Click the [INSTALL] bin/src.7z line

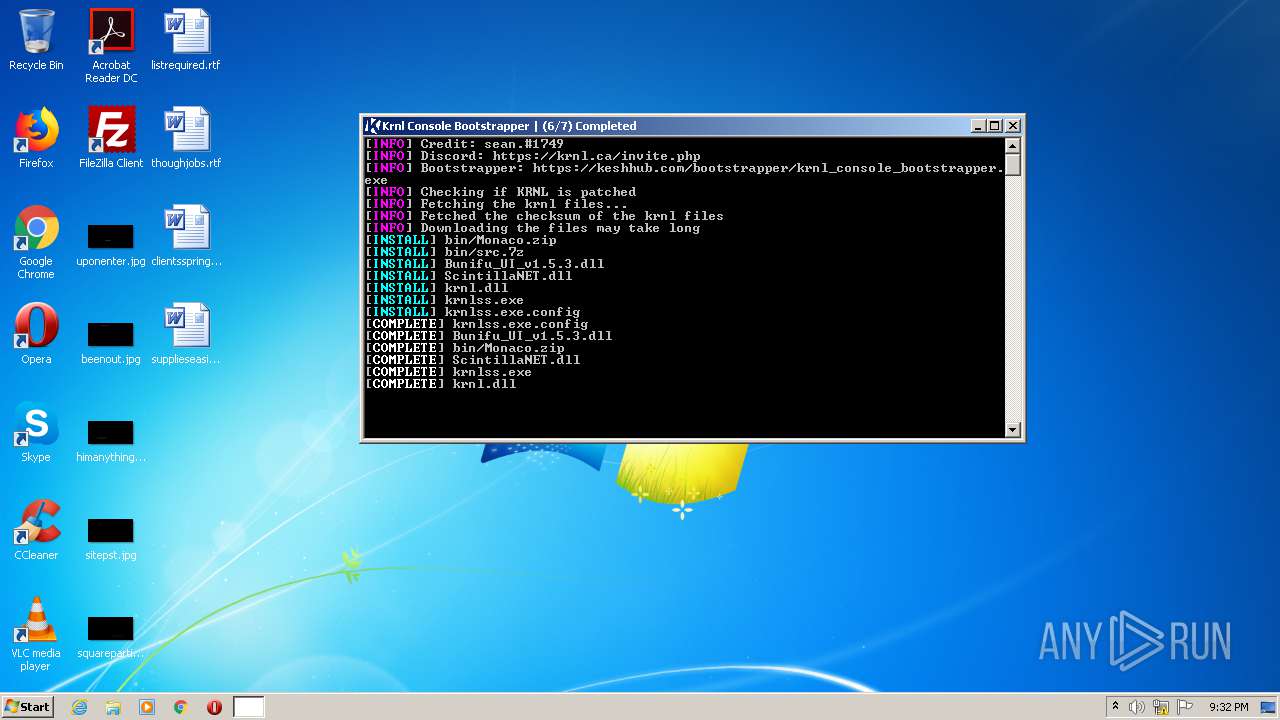click(444, 252)
